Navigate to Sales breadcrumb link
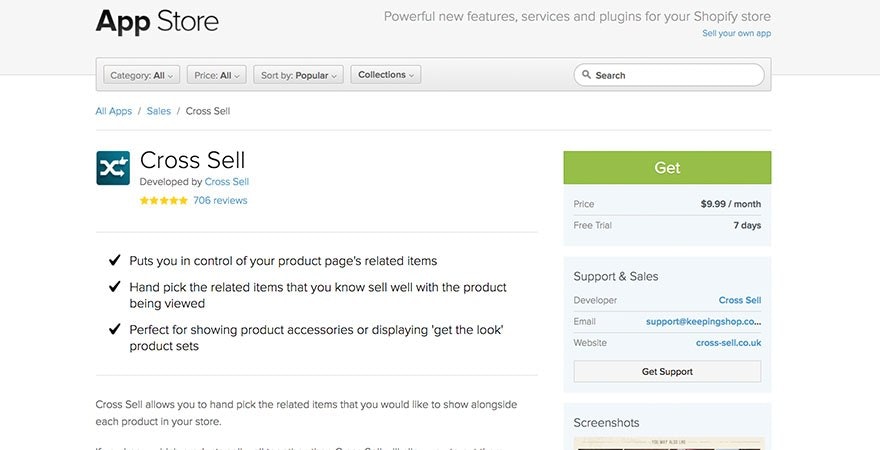 (158, 111)
